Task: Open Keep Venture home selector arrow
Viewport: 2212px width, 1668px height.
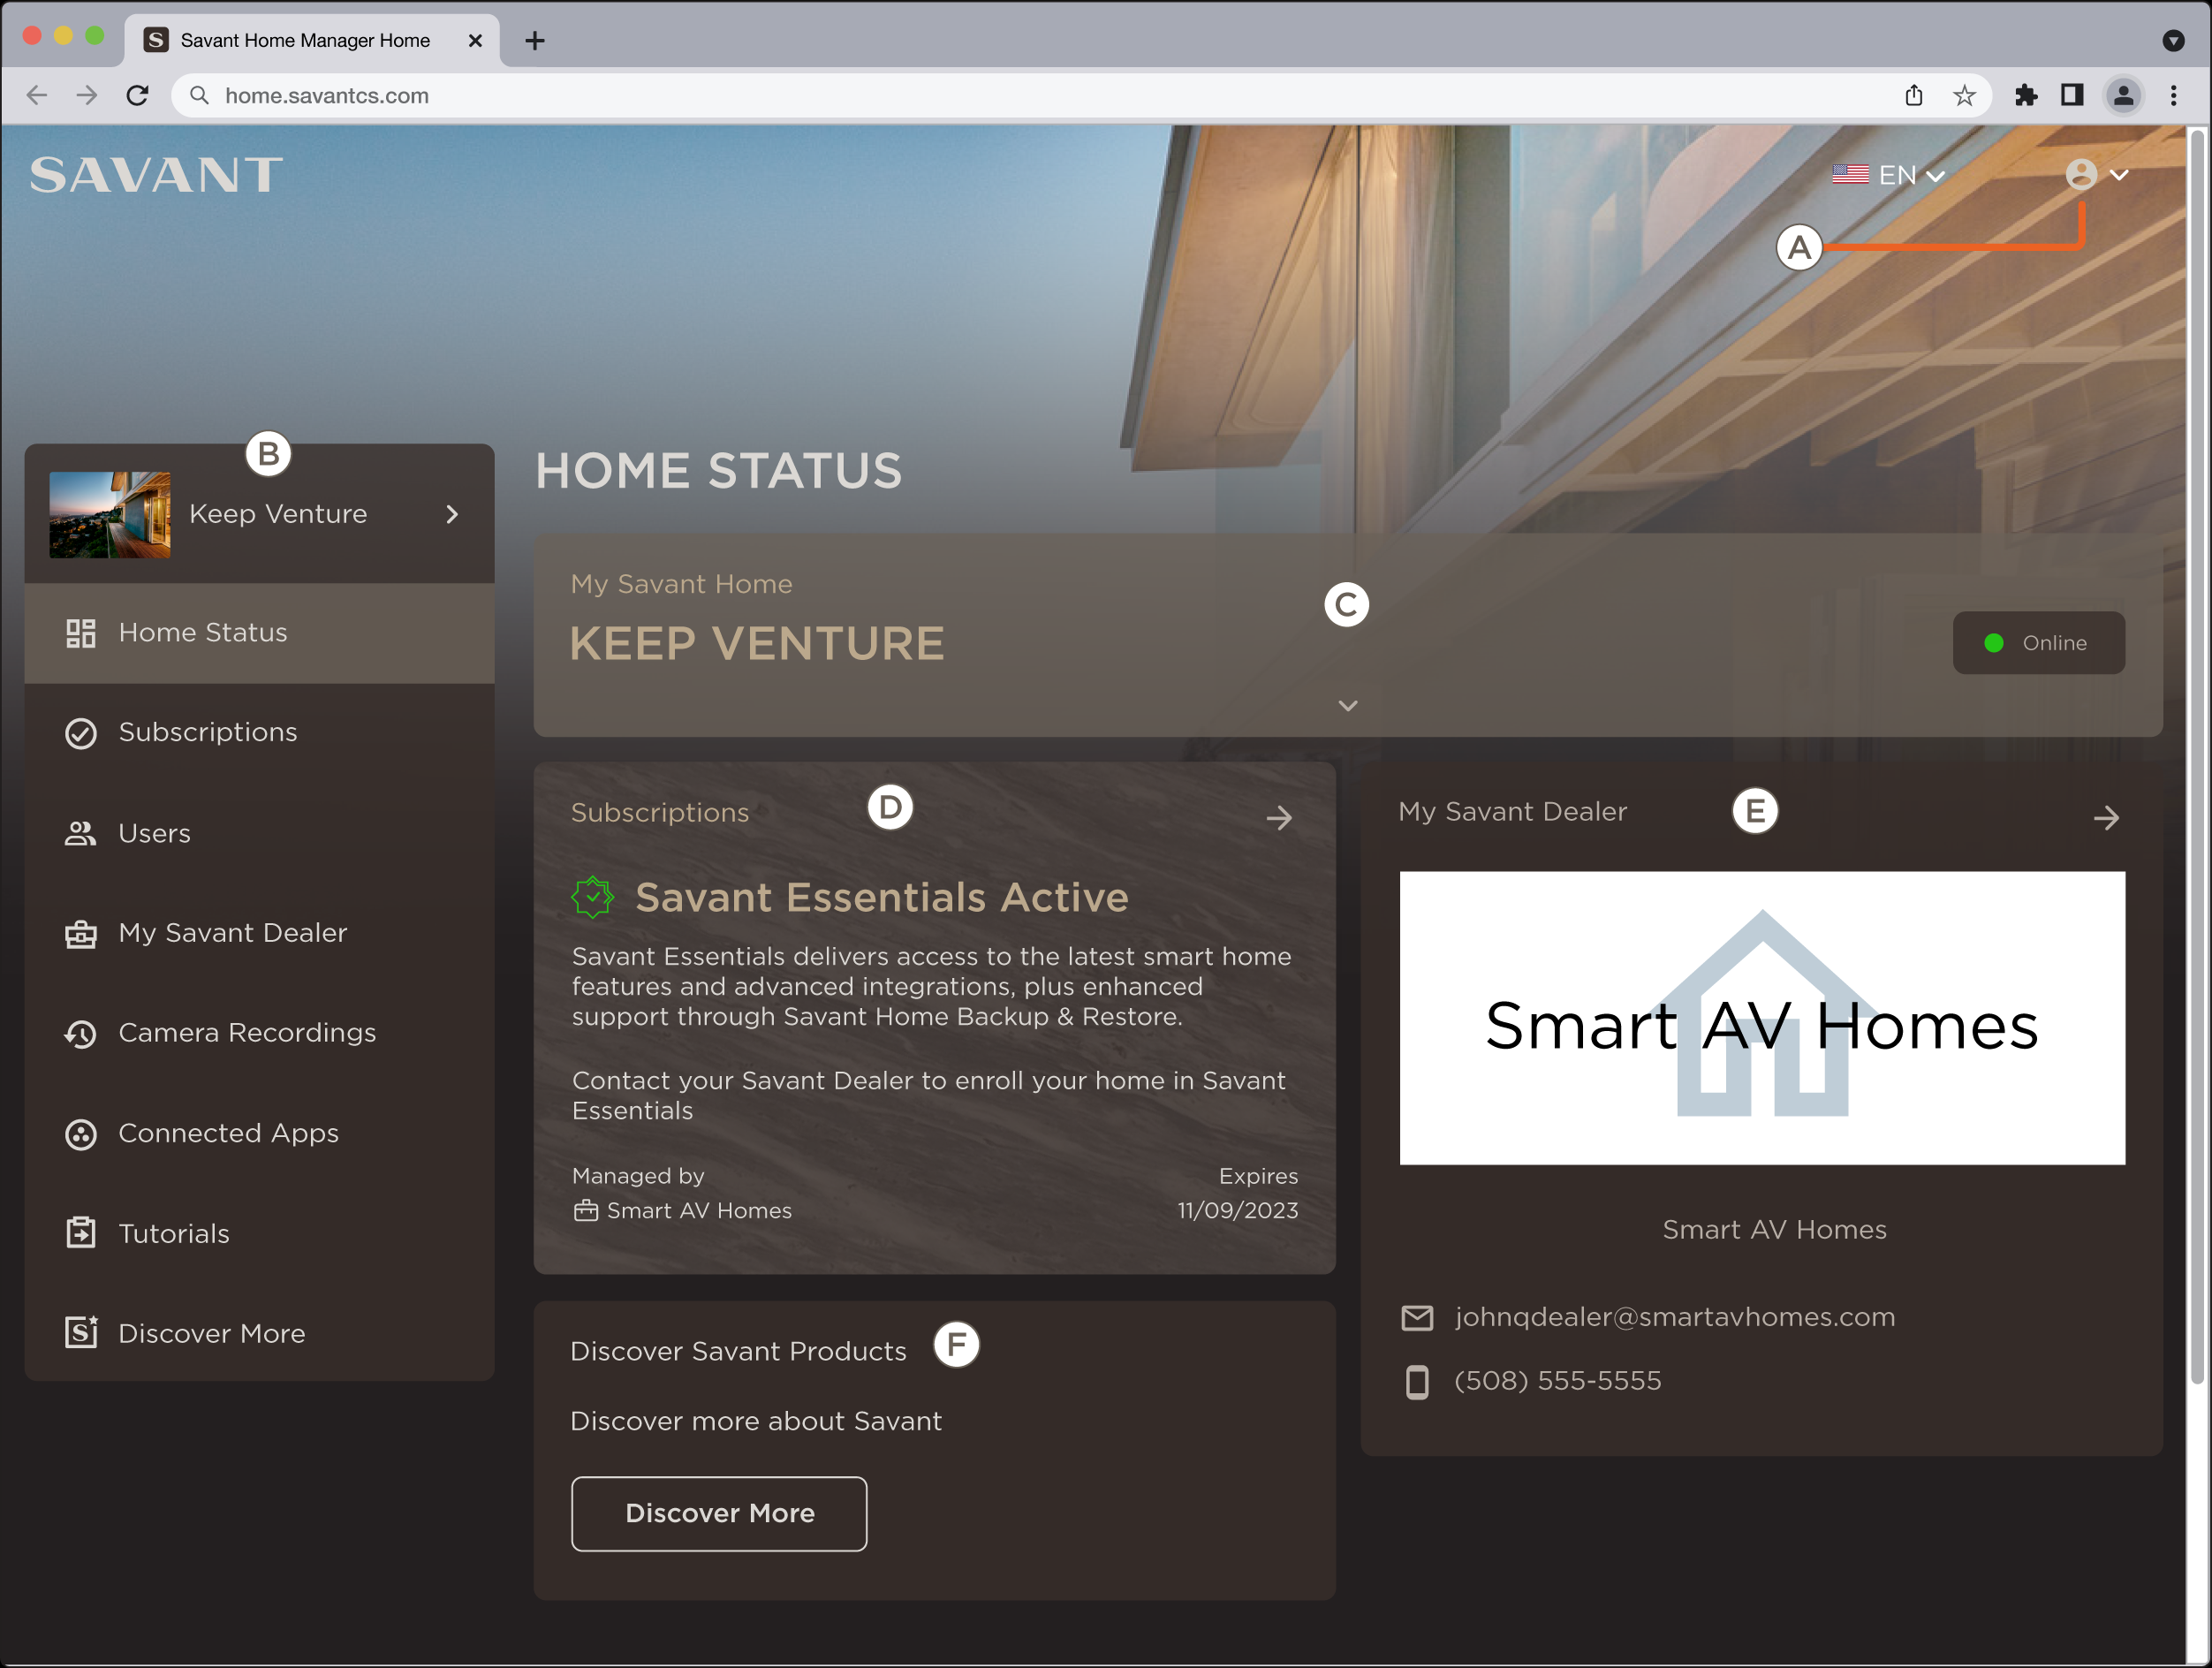Action: click(452, 514)
